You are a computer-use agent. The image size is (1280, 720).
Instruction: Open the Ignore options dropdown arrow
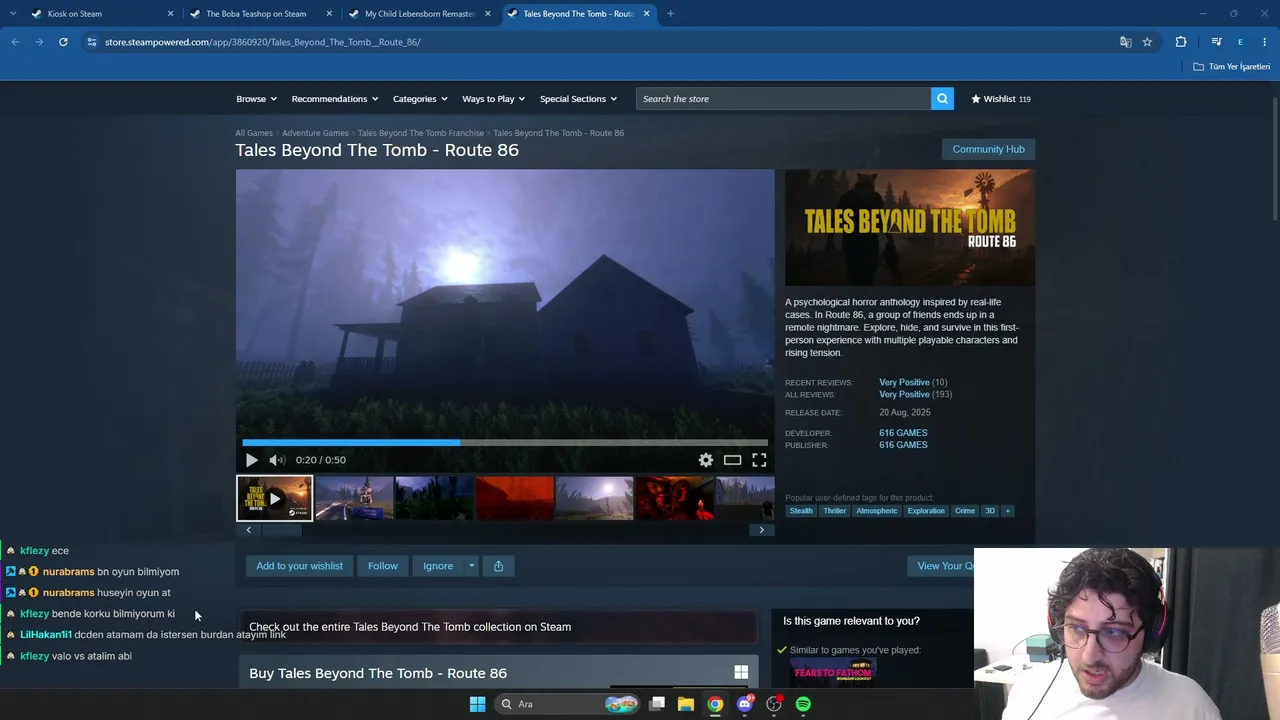pyautogui.click(x=471, y=566)
